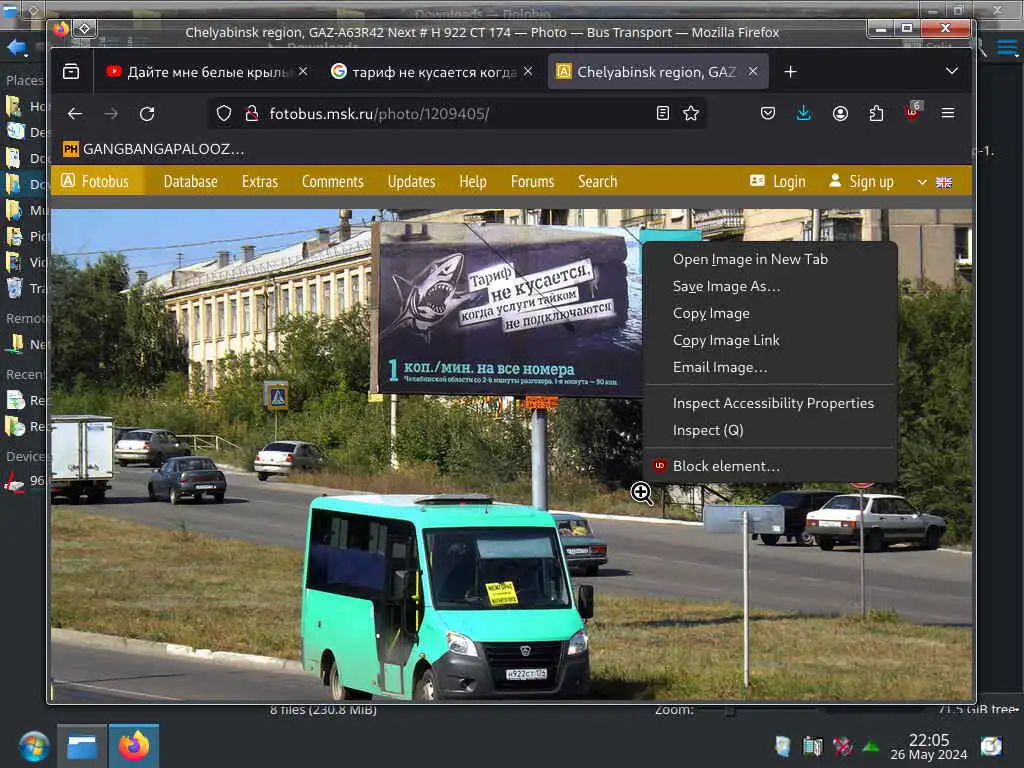Open the uBlock Origin toolbar icon
The height and width of the screenshot is (768, 1024).
tap(912, 112)
